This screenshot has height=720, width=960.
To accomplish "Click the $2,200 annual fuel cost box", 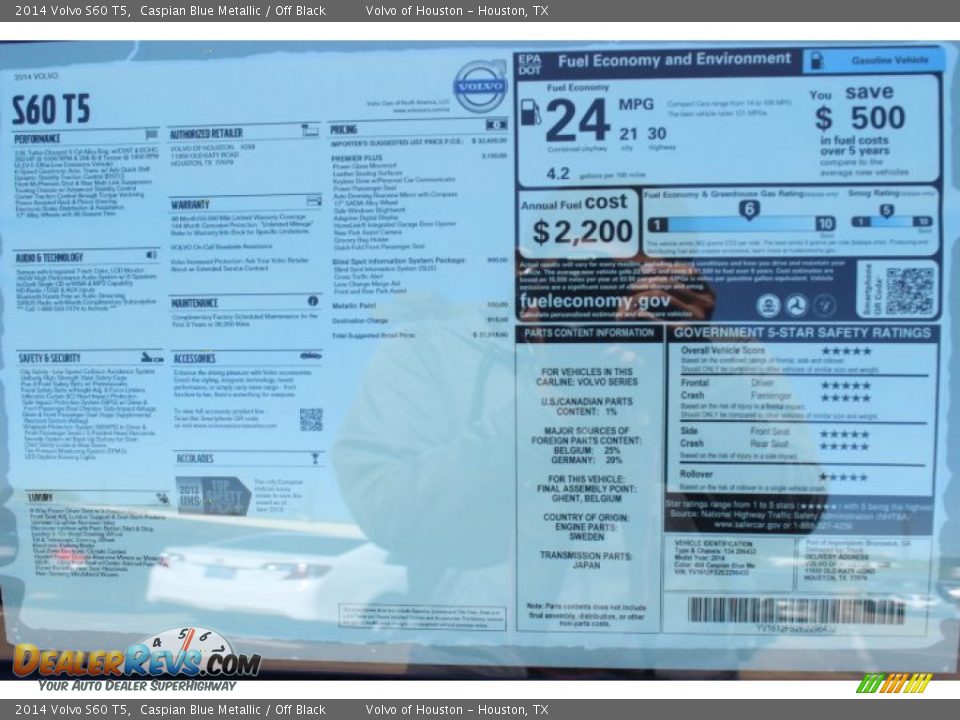I will 579,223.
